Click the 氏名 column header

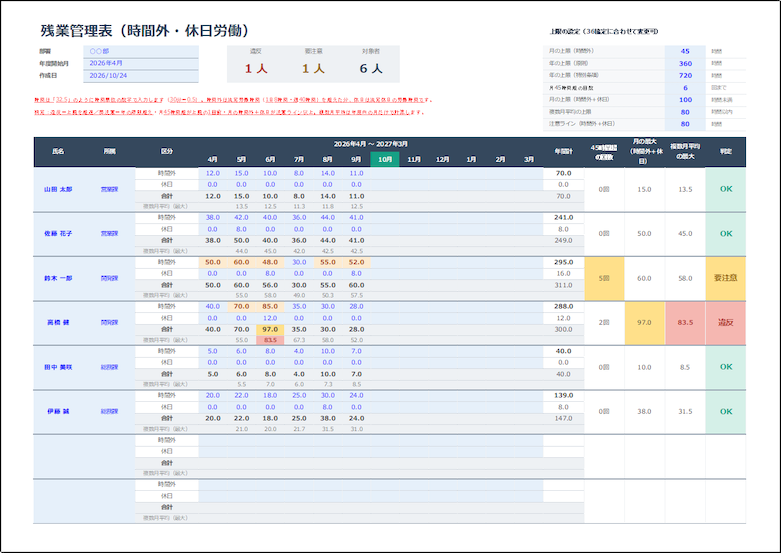tap(58, 151)
